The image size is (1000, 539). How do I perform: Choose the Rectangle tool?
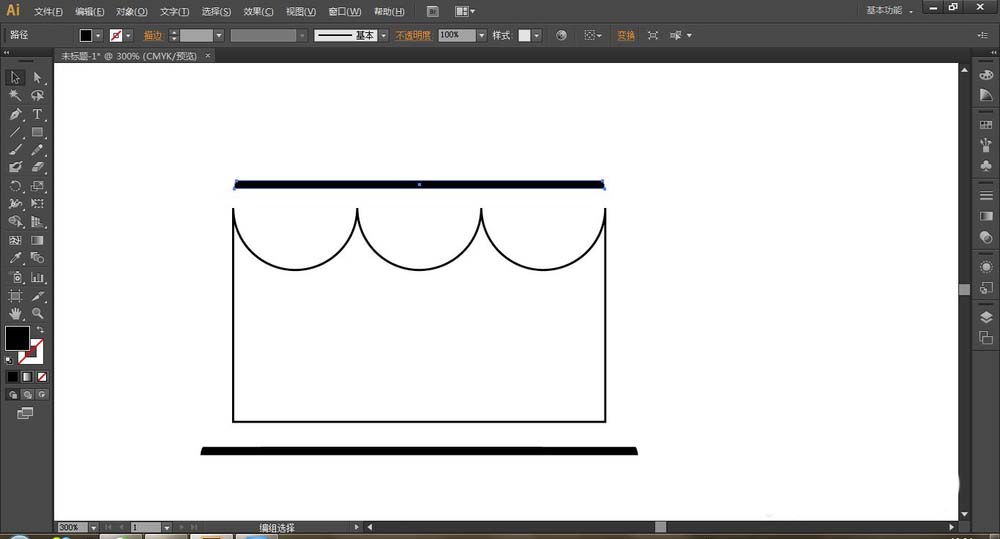(37, 132)
